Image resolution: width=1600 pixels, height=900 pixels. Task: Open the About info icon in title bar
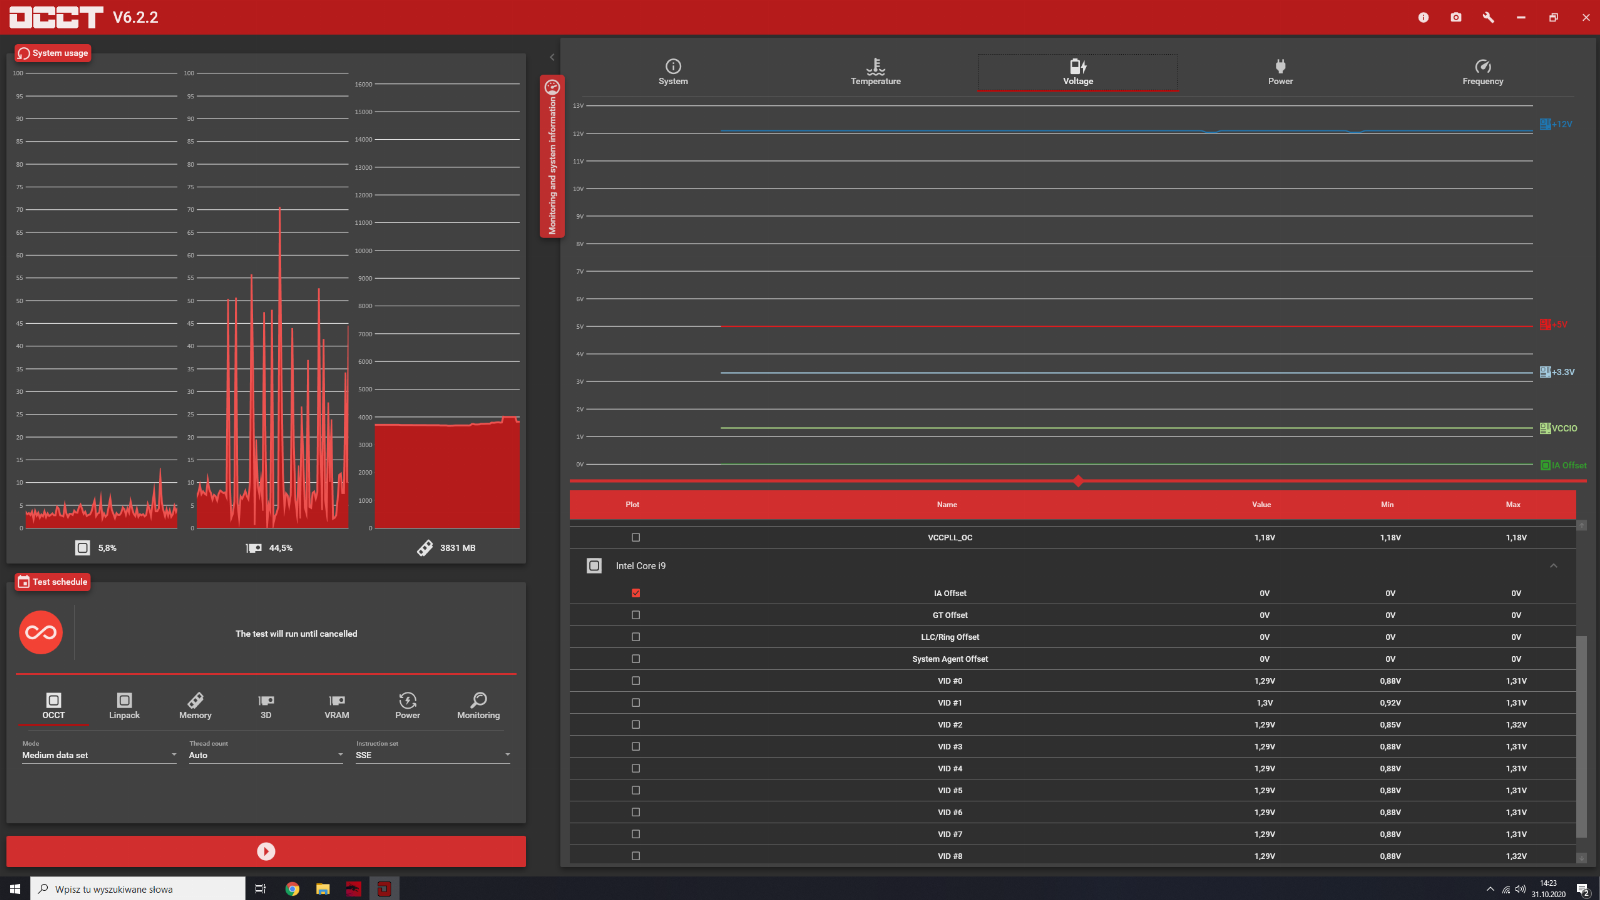tap(1423, 17)
